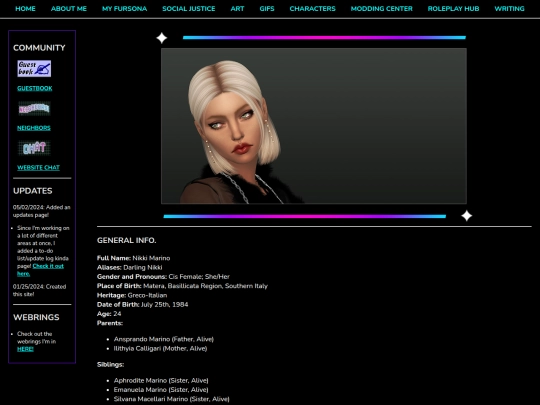Click 'Ansprando Marino (Father, Alive)'
Viewport: 540px width, 405px height.
tap(164, 340)
